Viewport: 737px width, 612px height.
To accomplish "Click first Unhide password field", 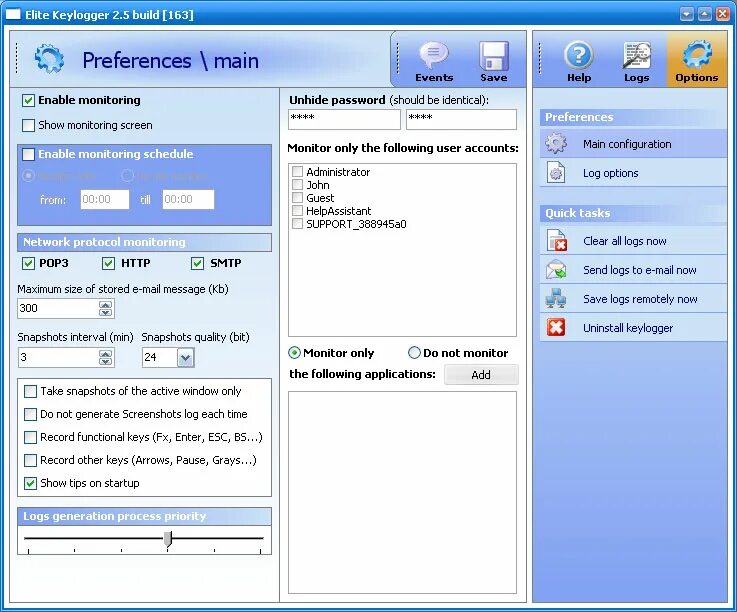I will tap(344, 119).
